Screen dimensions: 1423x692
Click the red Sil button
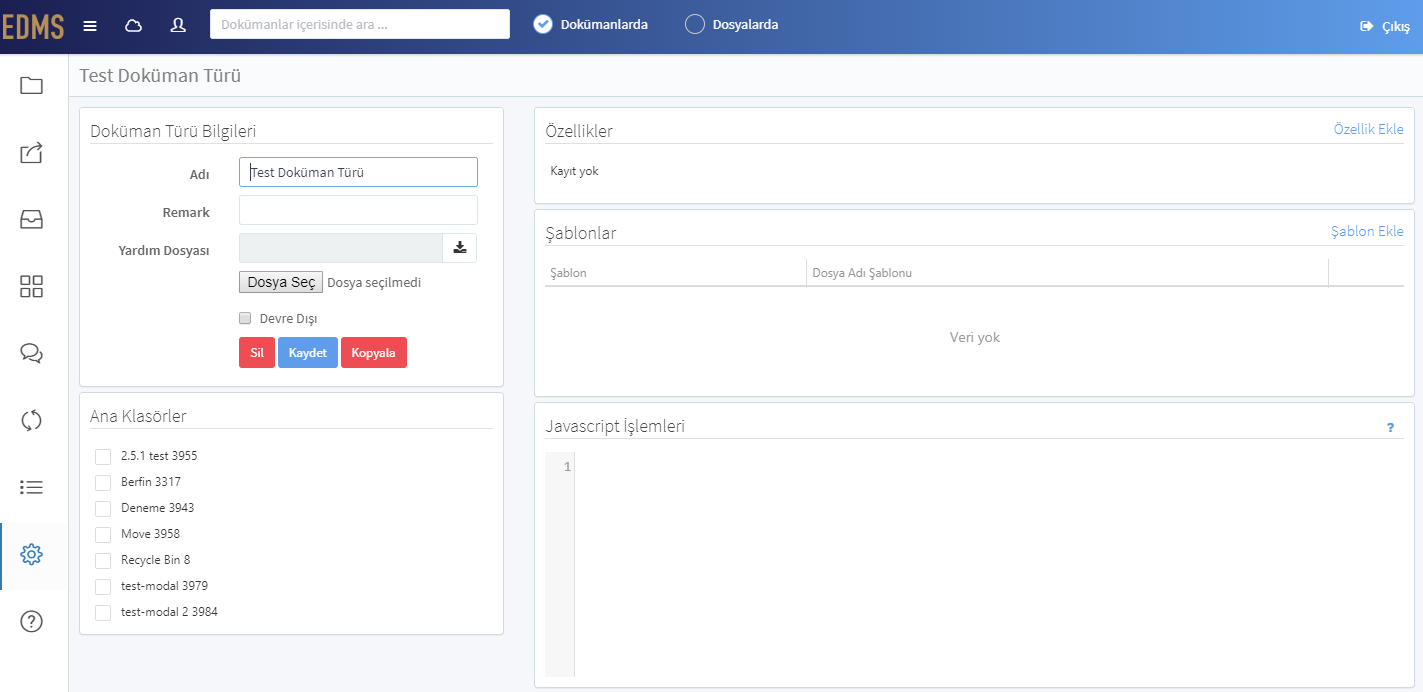coord(257,353)
